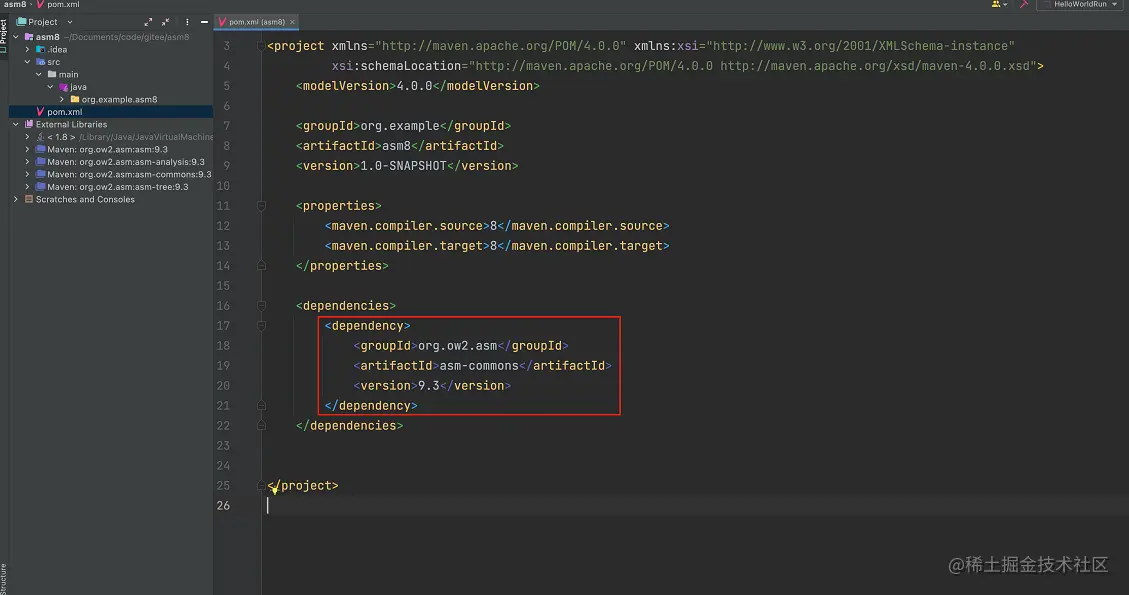Click line number 10 in the gutter
The image size is (1129, 595).
click(223, 186)
